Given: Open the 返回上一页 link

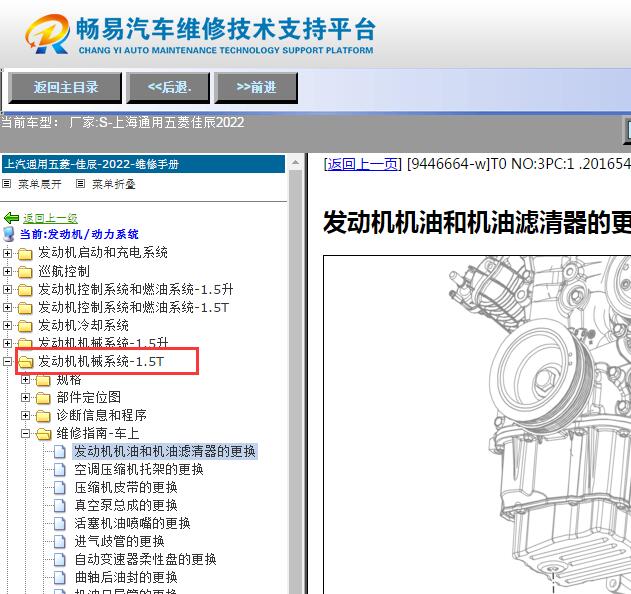Looking at the screenshot, I should click(x=363, y=164).
